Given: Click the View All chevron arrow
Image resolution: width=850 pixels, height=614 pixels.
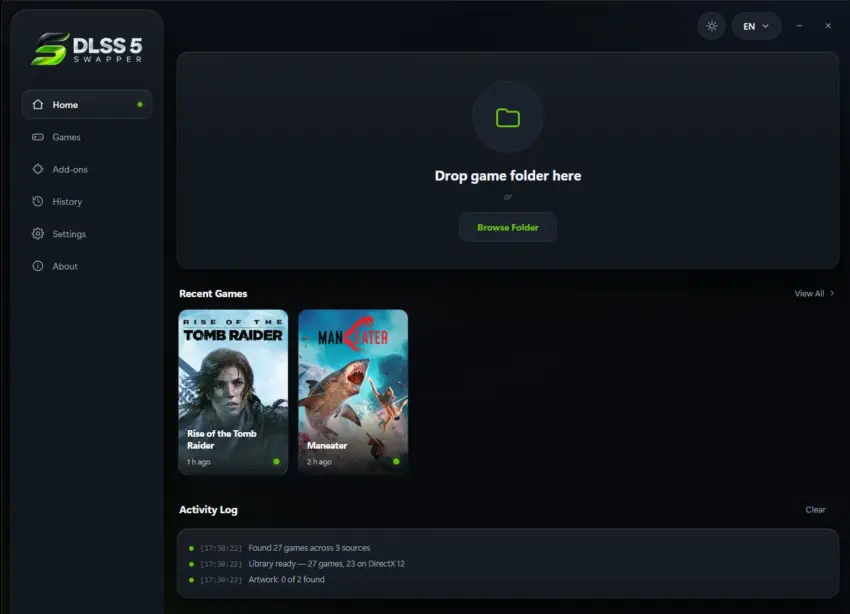Looking at the screenshot, I should [832, 293].
